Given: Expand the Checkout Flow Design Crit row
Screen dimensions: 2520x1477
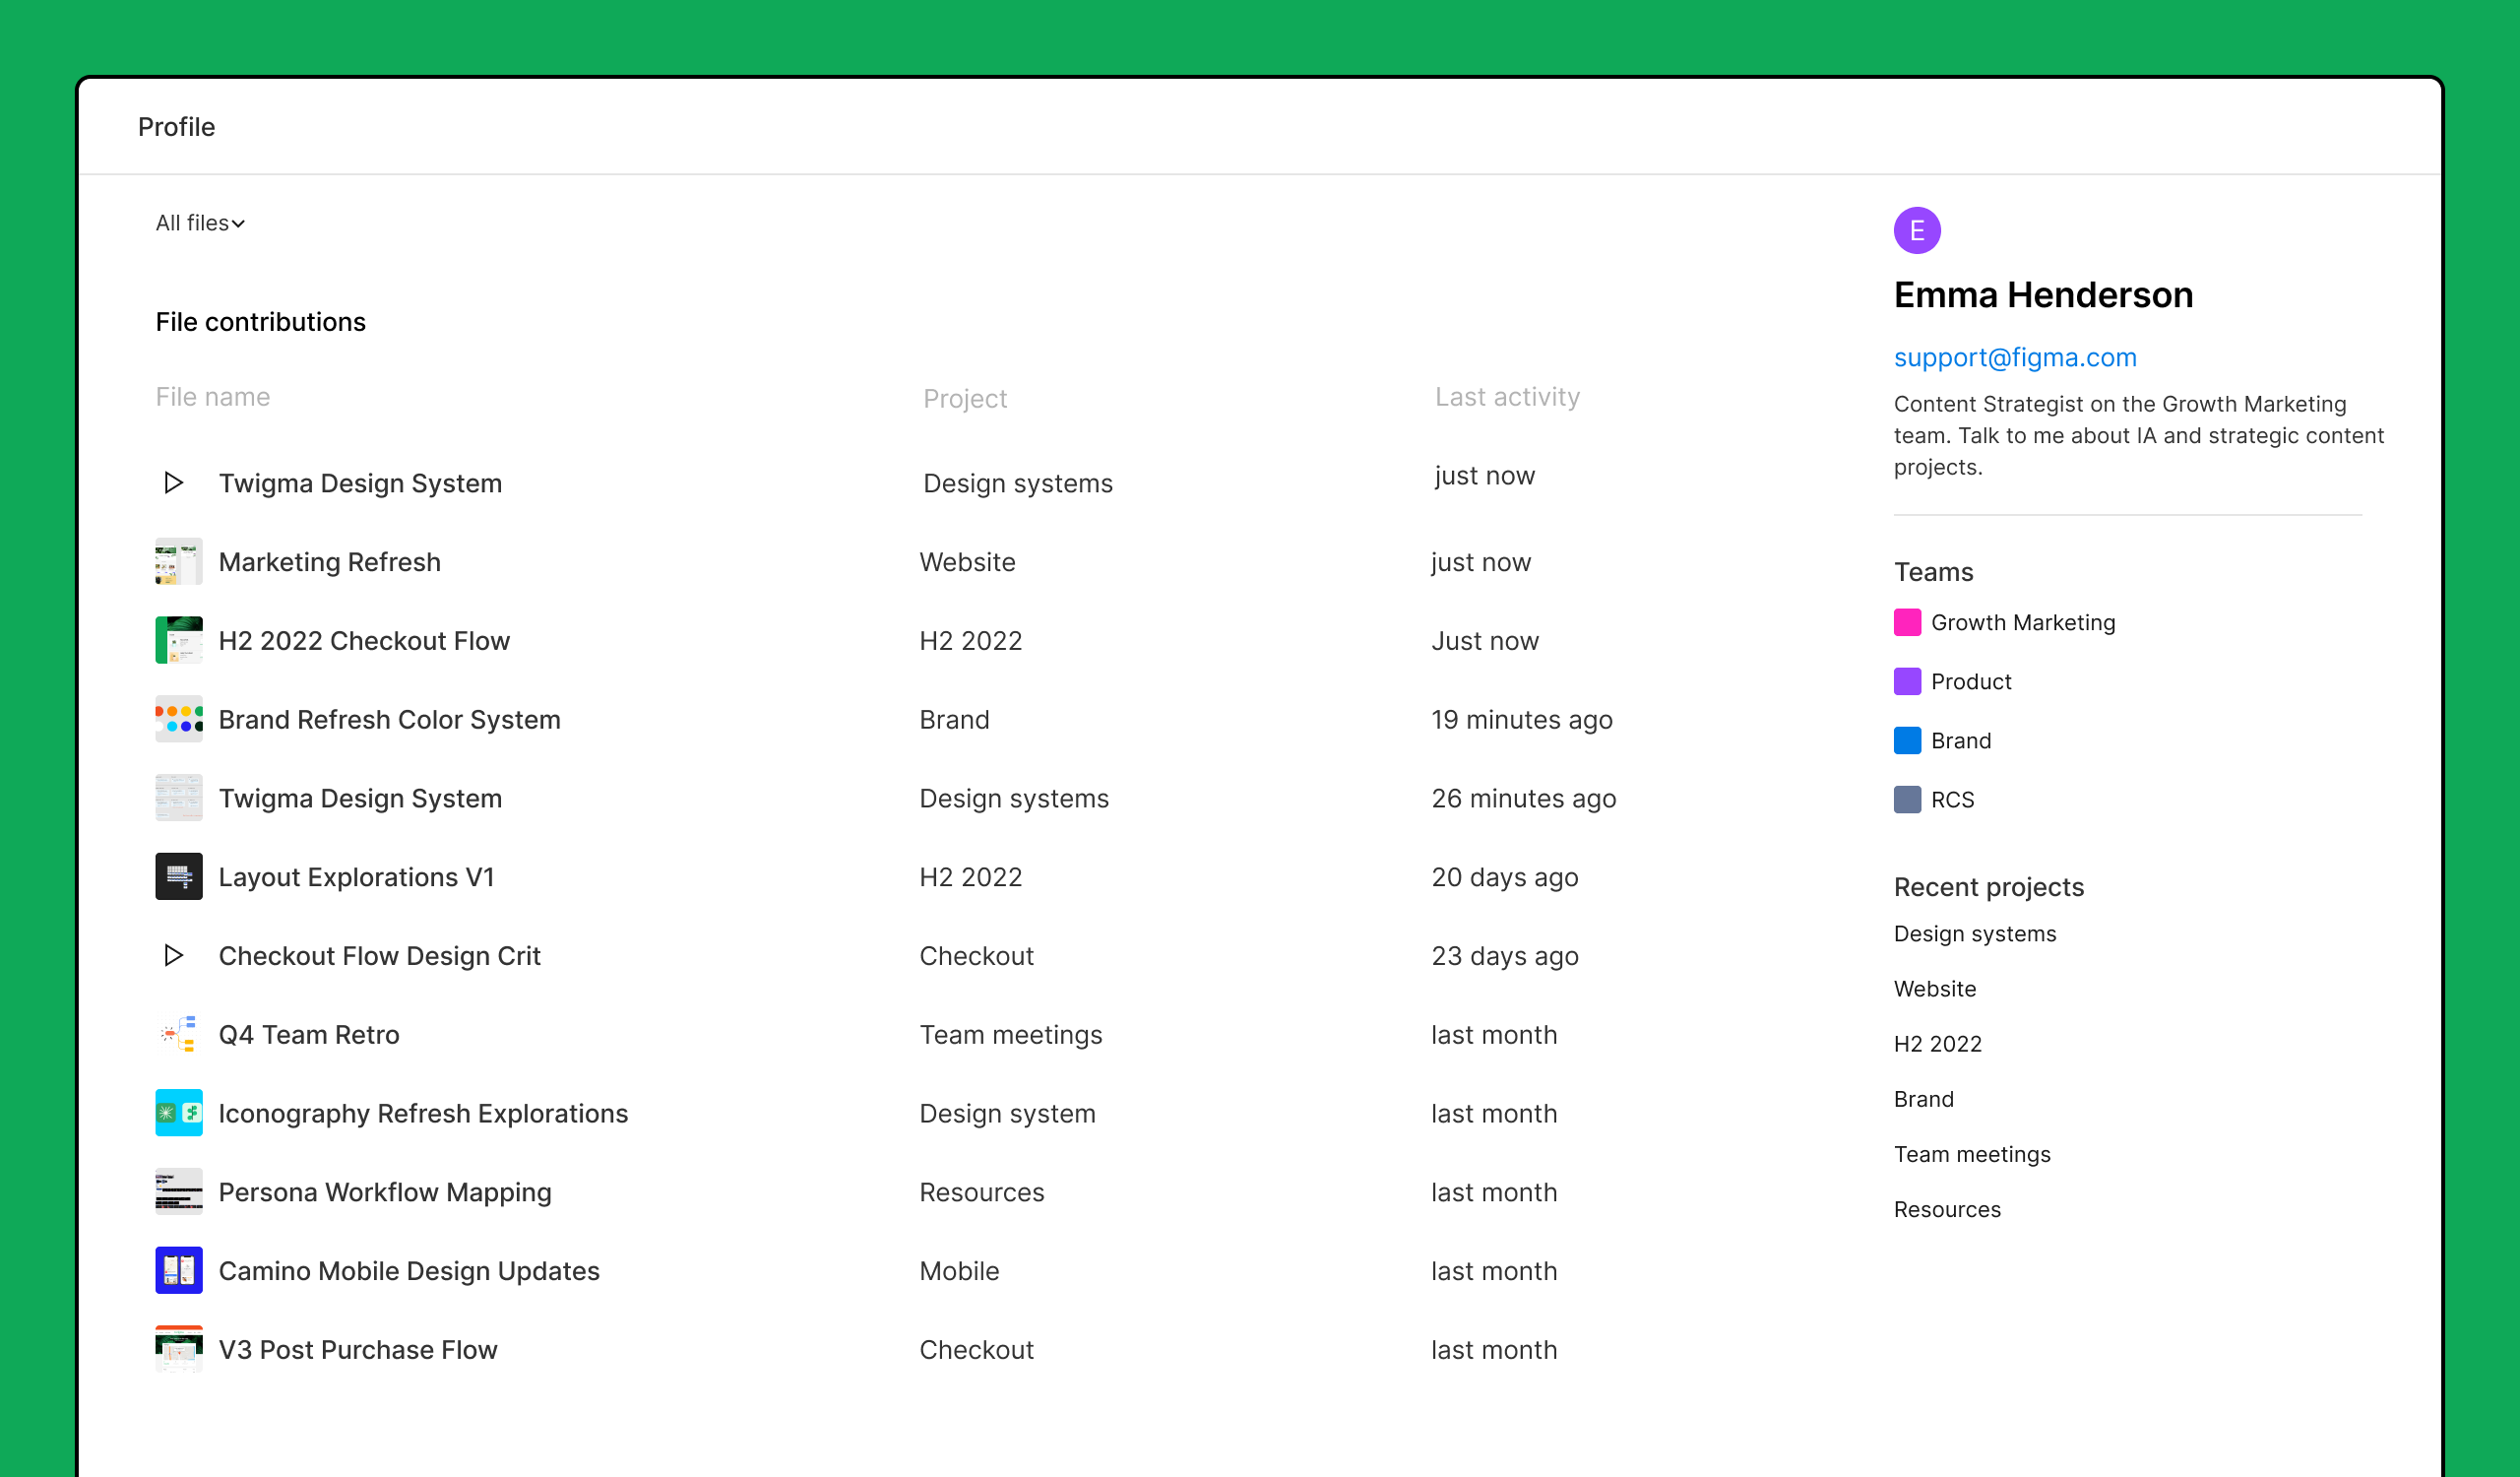Looking at the screenshot, I should (173, 956).
